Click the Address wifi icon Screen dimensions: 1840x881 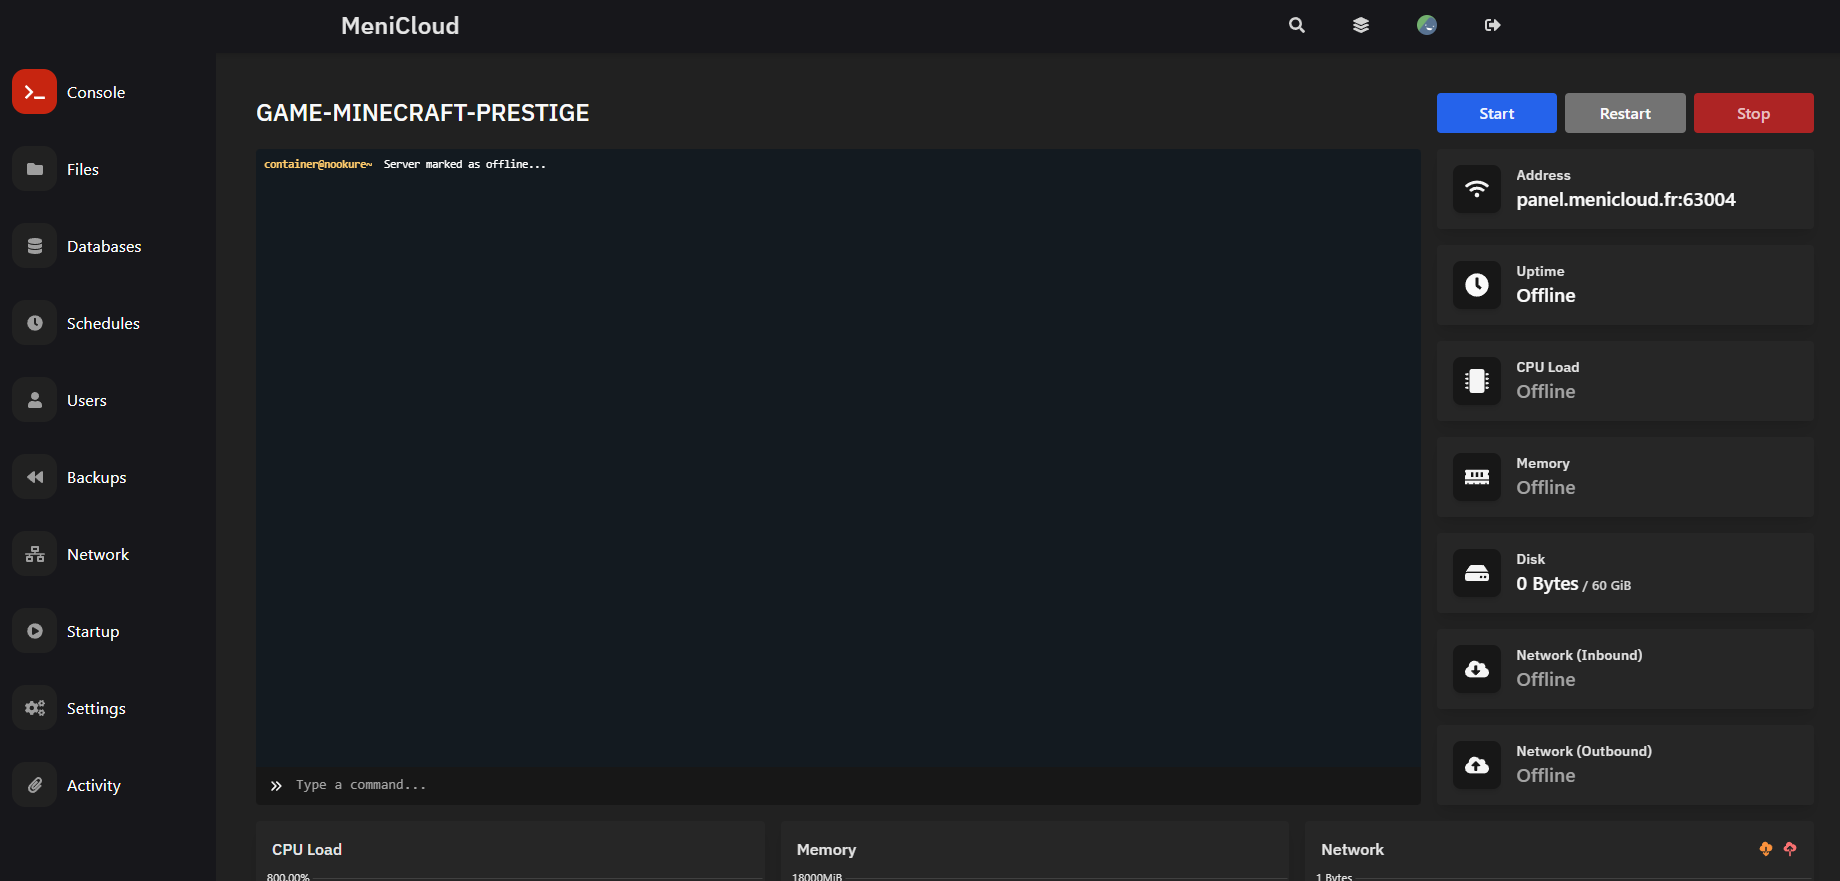coord(1477,189)
